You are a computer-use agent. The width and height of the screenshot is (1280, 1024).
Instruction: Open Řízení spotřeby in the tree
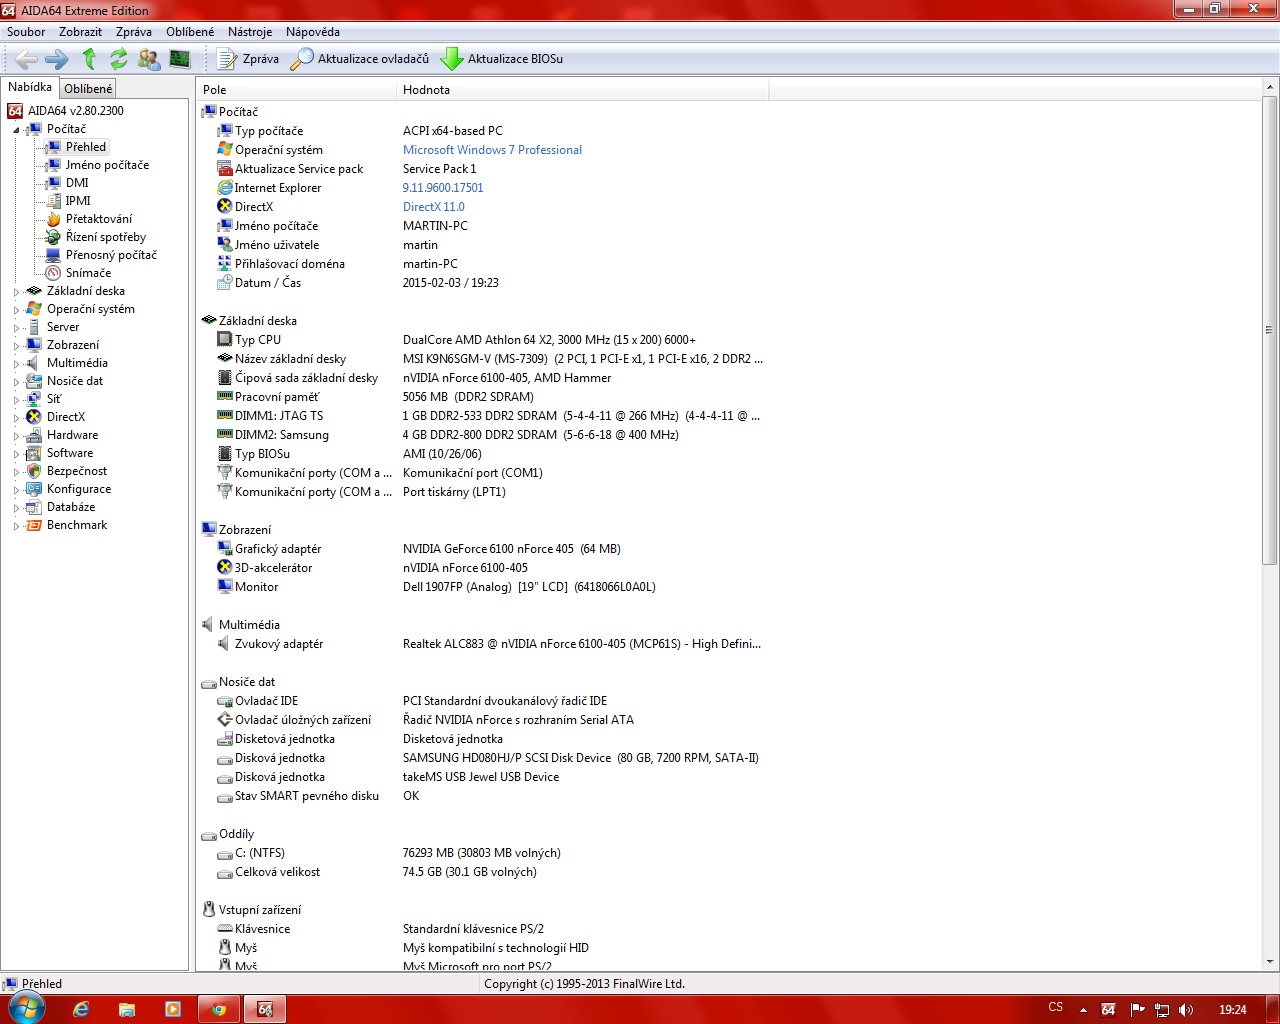point(105,237)
